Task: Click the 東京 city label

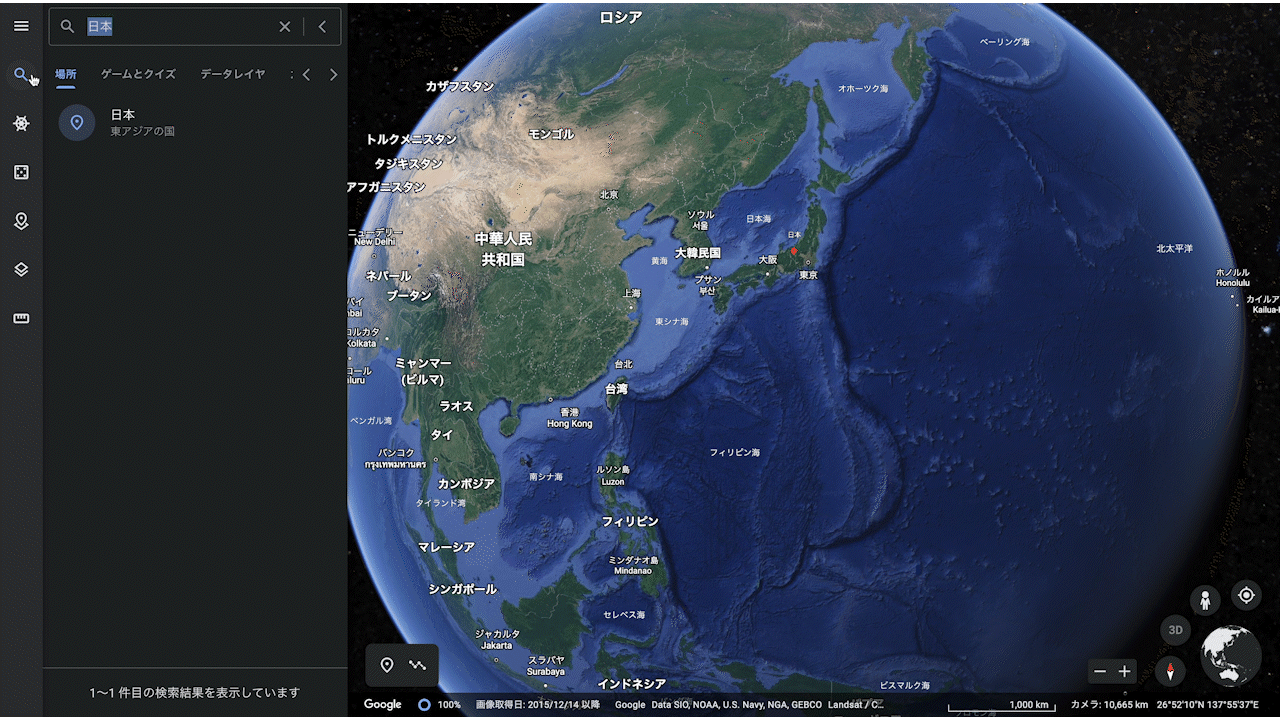Action: (x=809, y=275)
